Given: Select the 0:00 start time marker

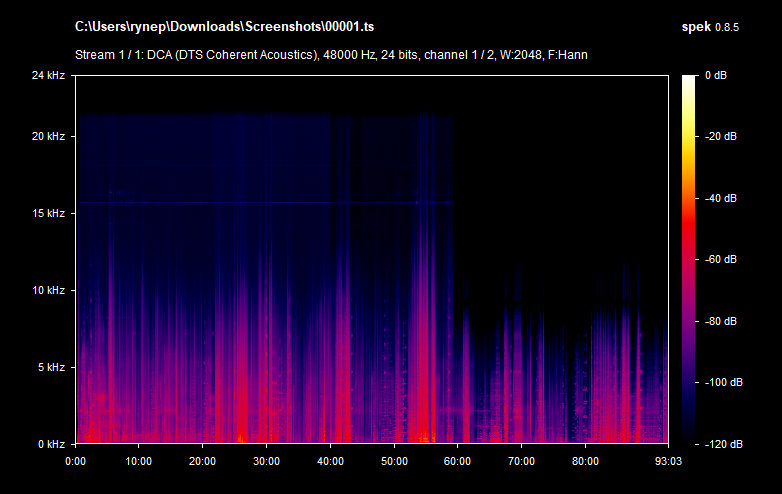Looking at the screenshot, I should [75, 461].
